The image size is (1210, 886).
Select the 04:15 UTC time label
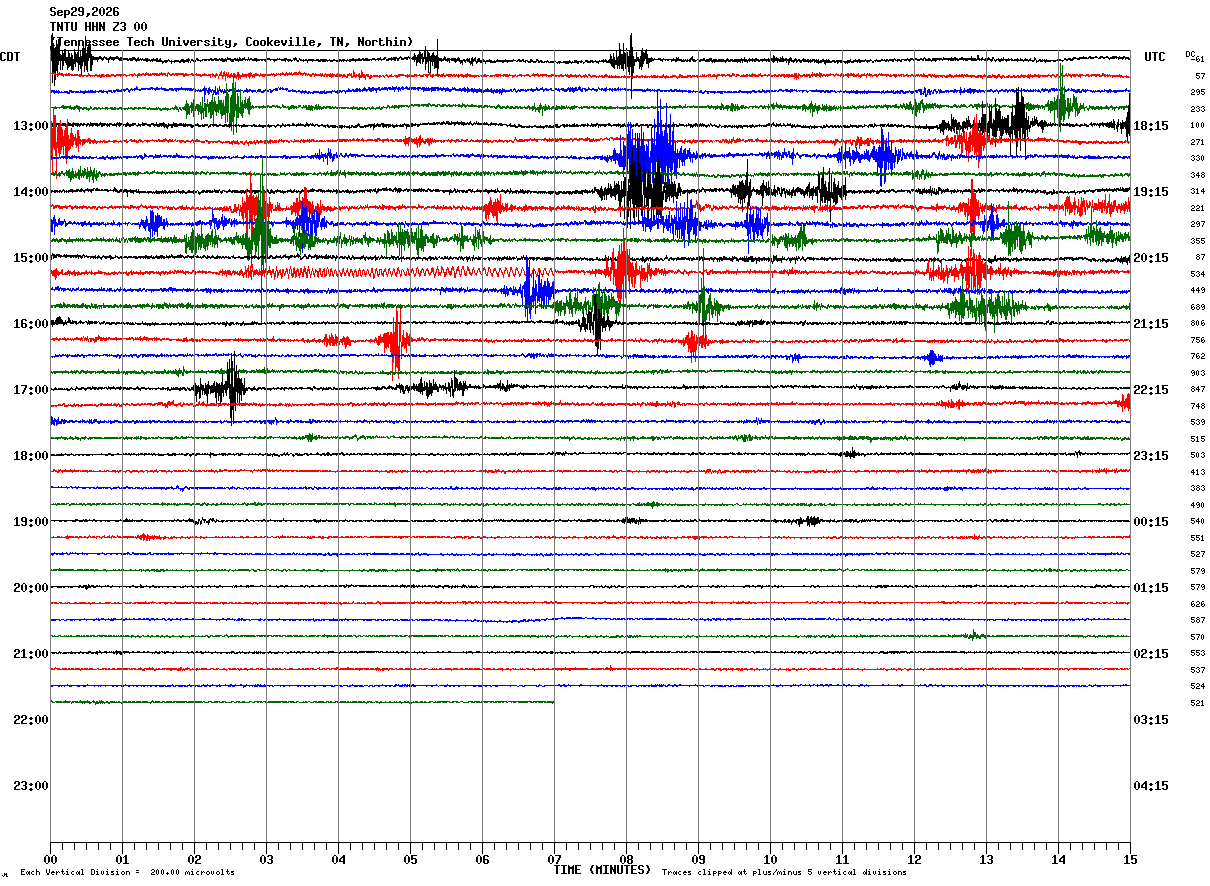point(1151,786)
